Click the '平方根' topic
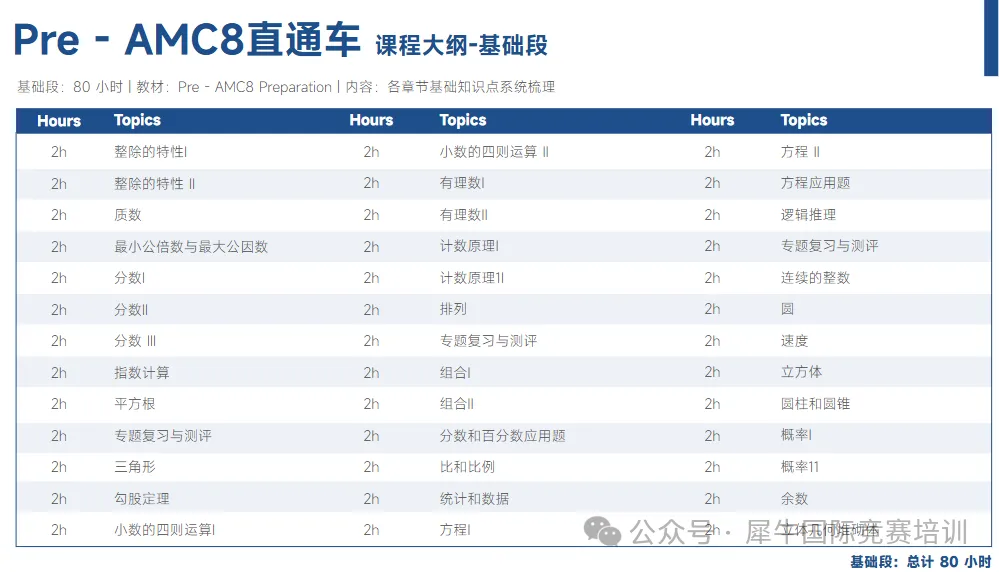 tap(134, 404)
